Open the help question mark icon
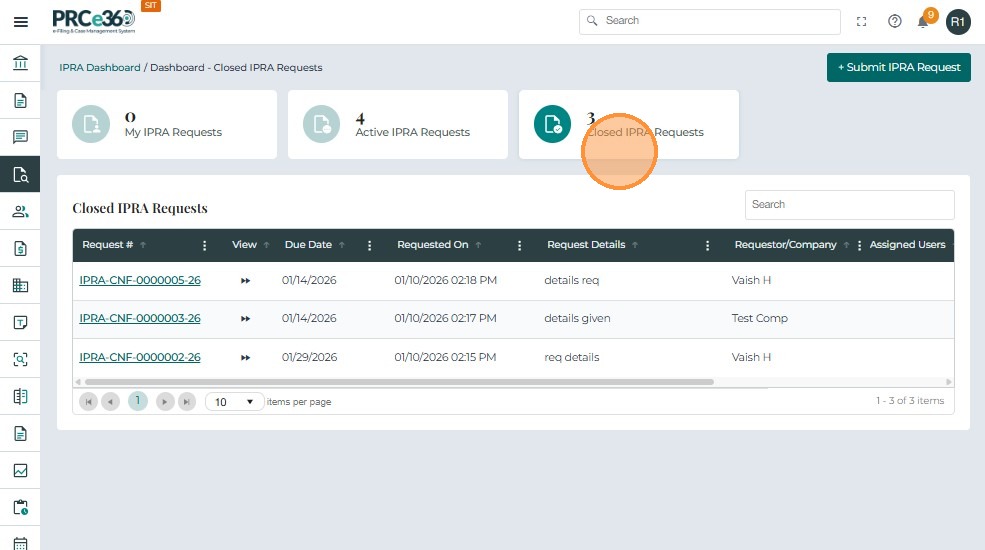This screenshot has width=985, height=550. [895, 21]
